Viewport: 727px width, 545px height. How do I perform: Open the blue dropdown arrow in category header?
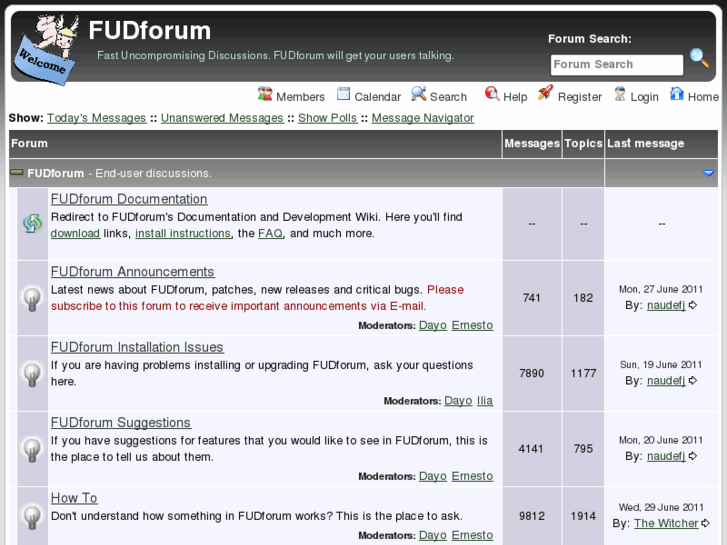click(x=708, y=173)
